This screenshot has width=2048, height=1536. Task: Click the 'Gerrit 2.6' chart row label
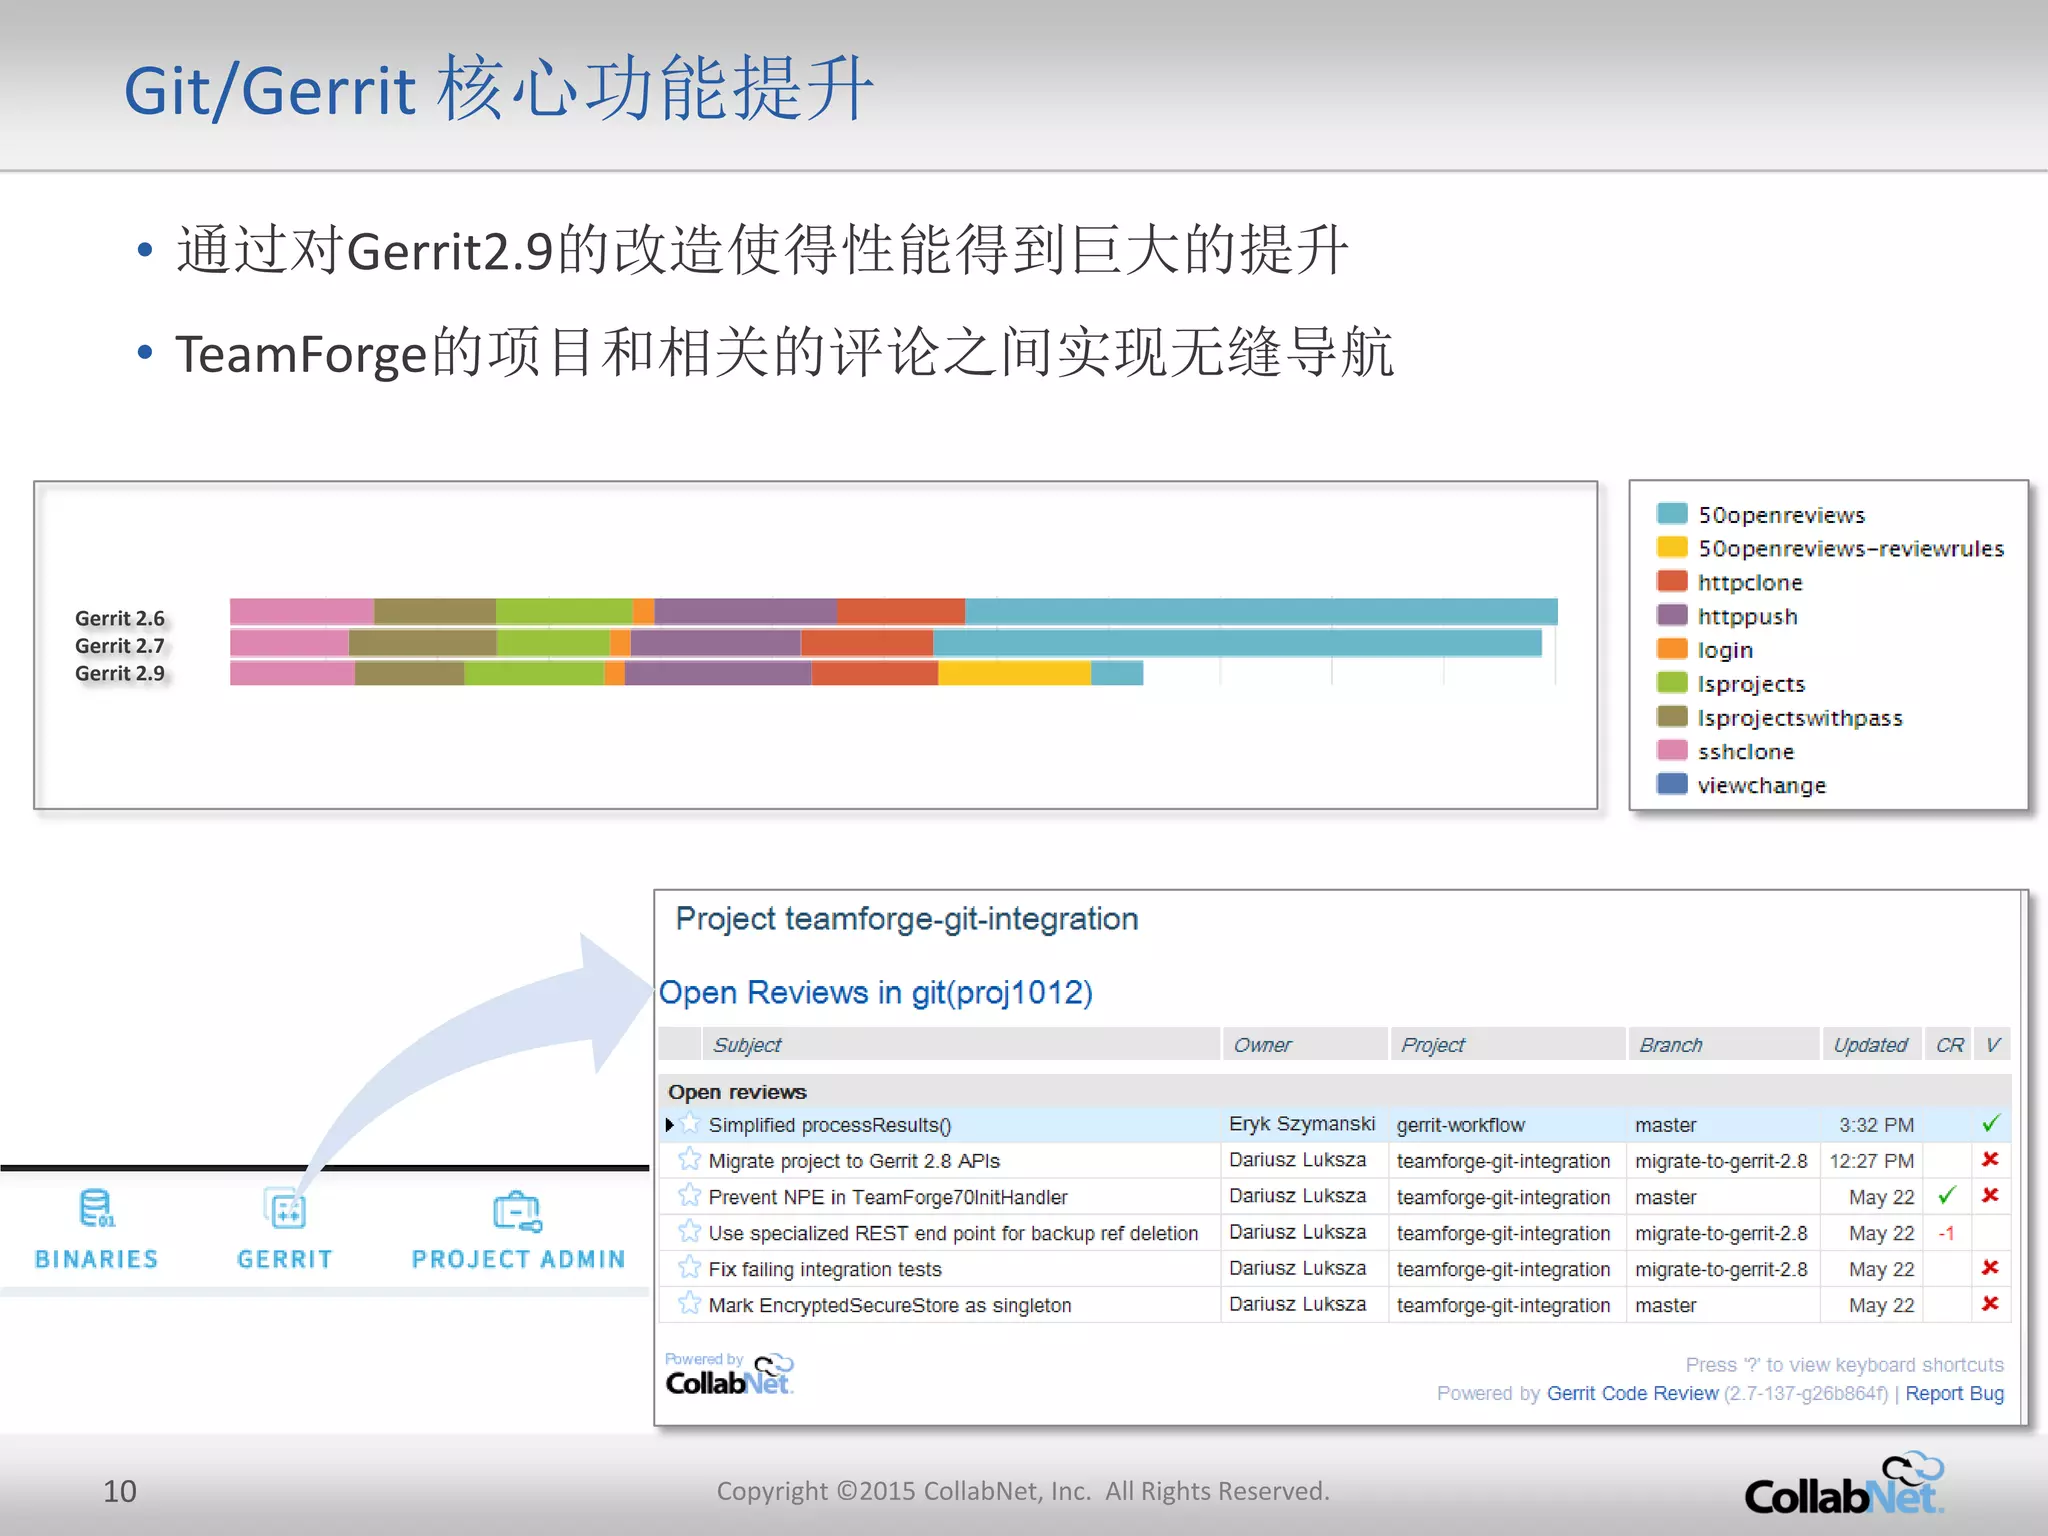pyautogui.click(x=120, y=618)
